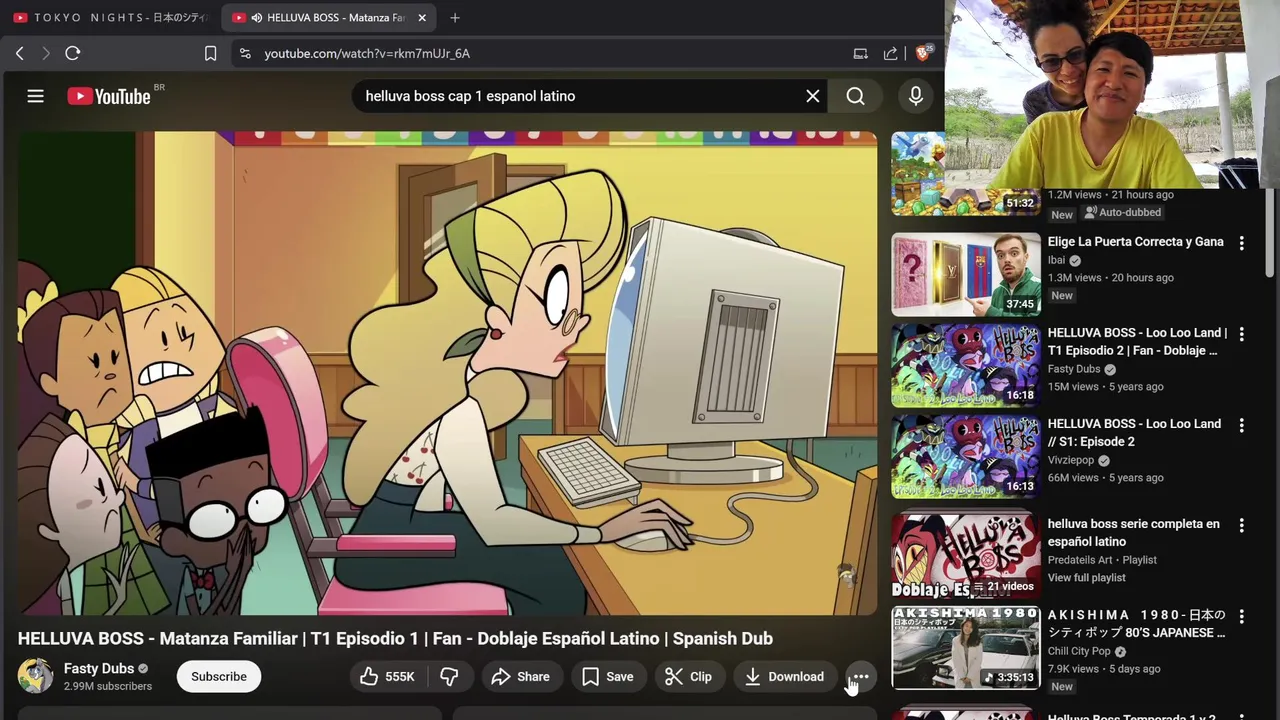
Task: Close the HELLUVA BOSS browser tab
Action: coord(422,18)
